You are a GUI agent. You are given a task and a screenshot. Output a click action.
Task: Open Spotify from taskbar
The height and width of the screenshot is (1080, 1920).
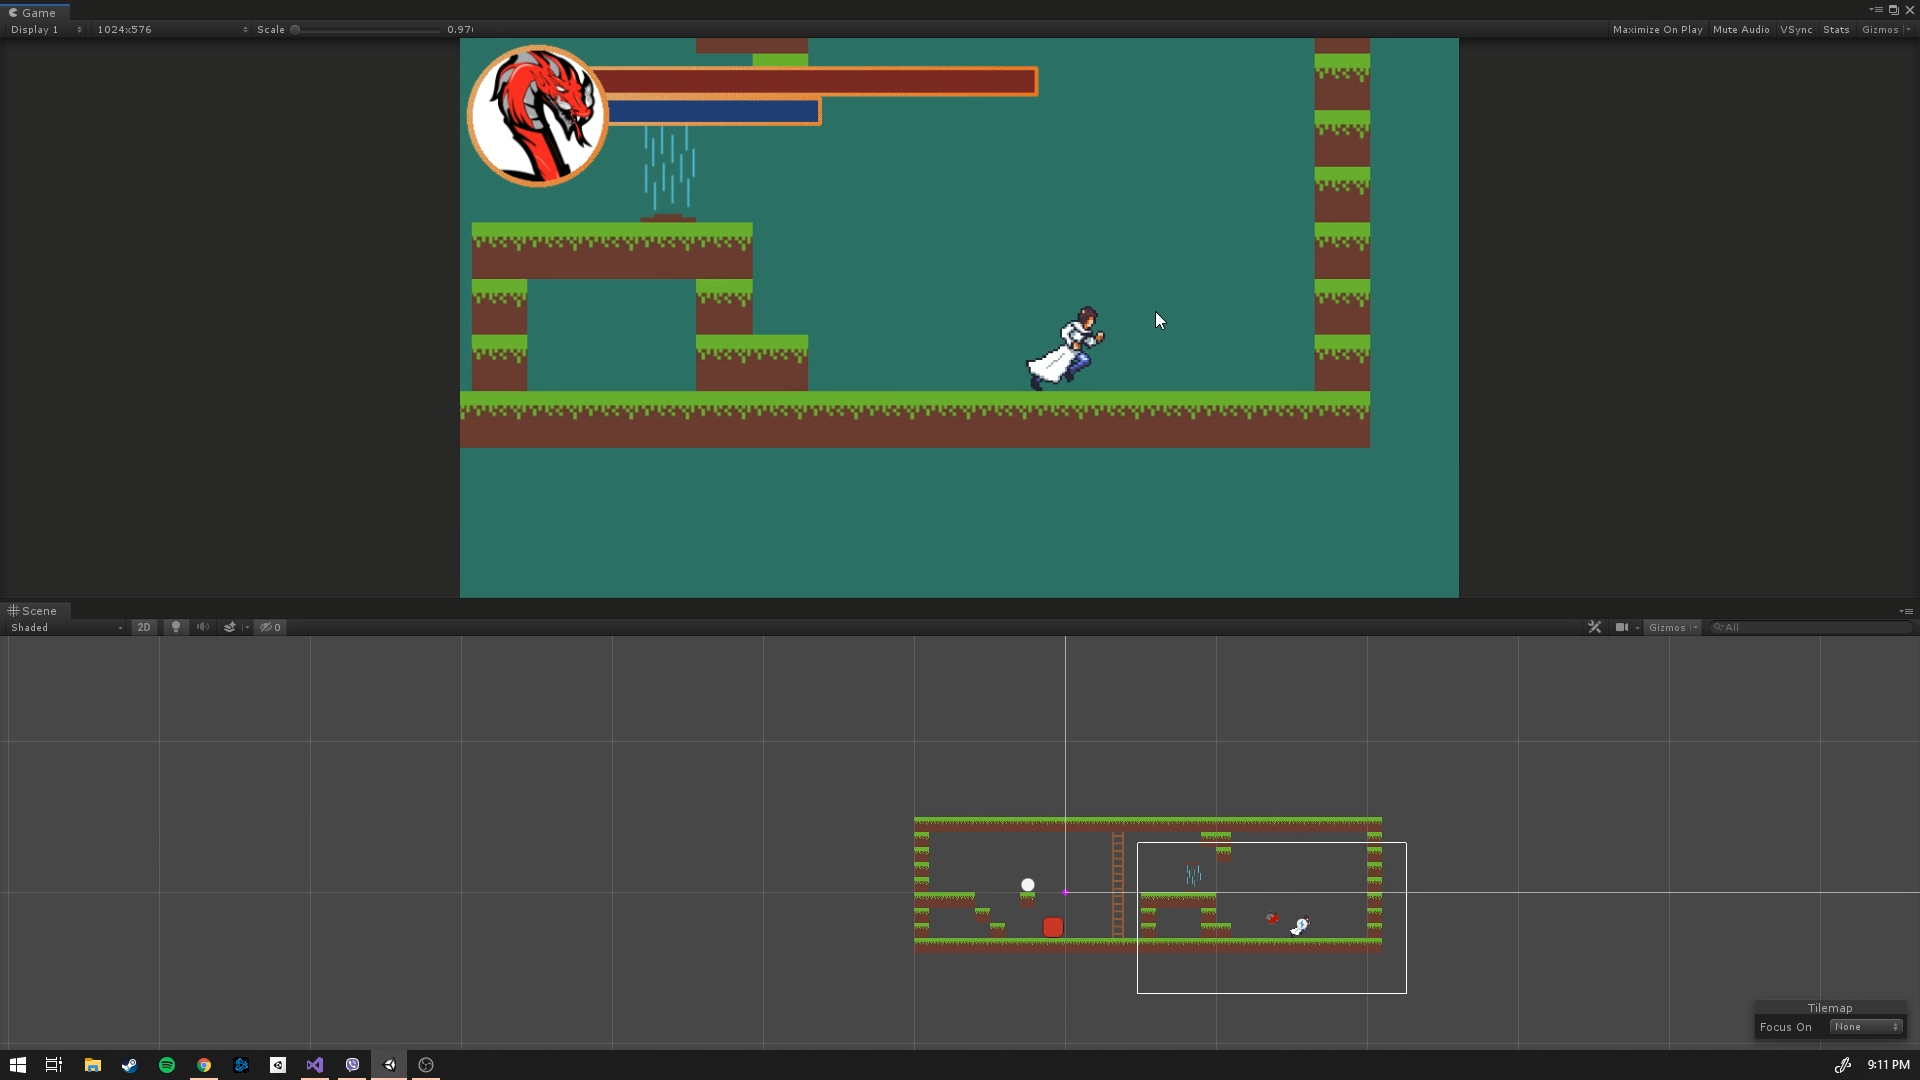tap(167, 1065)
